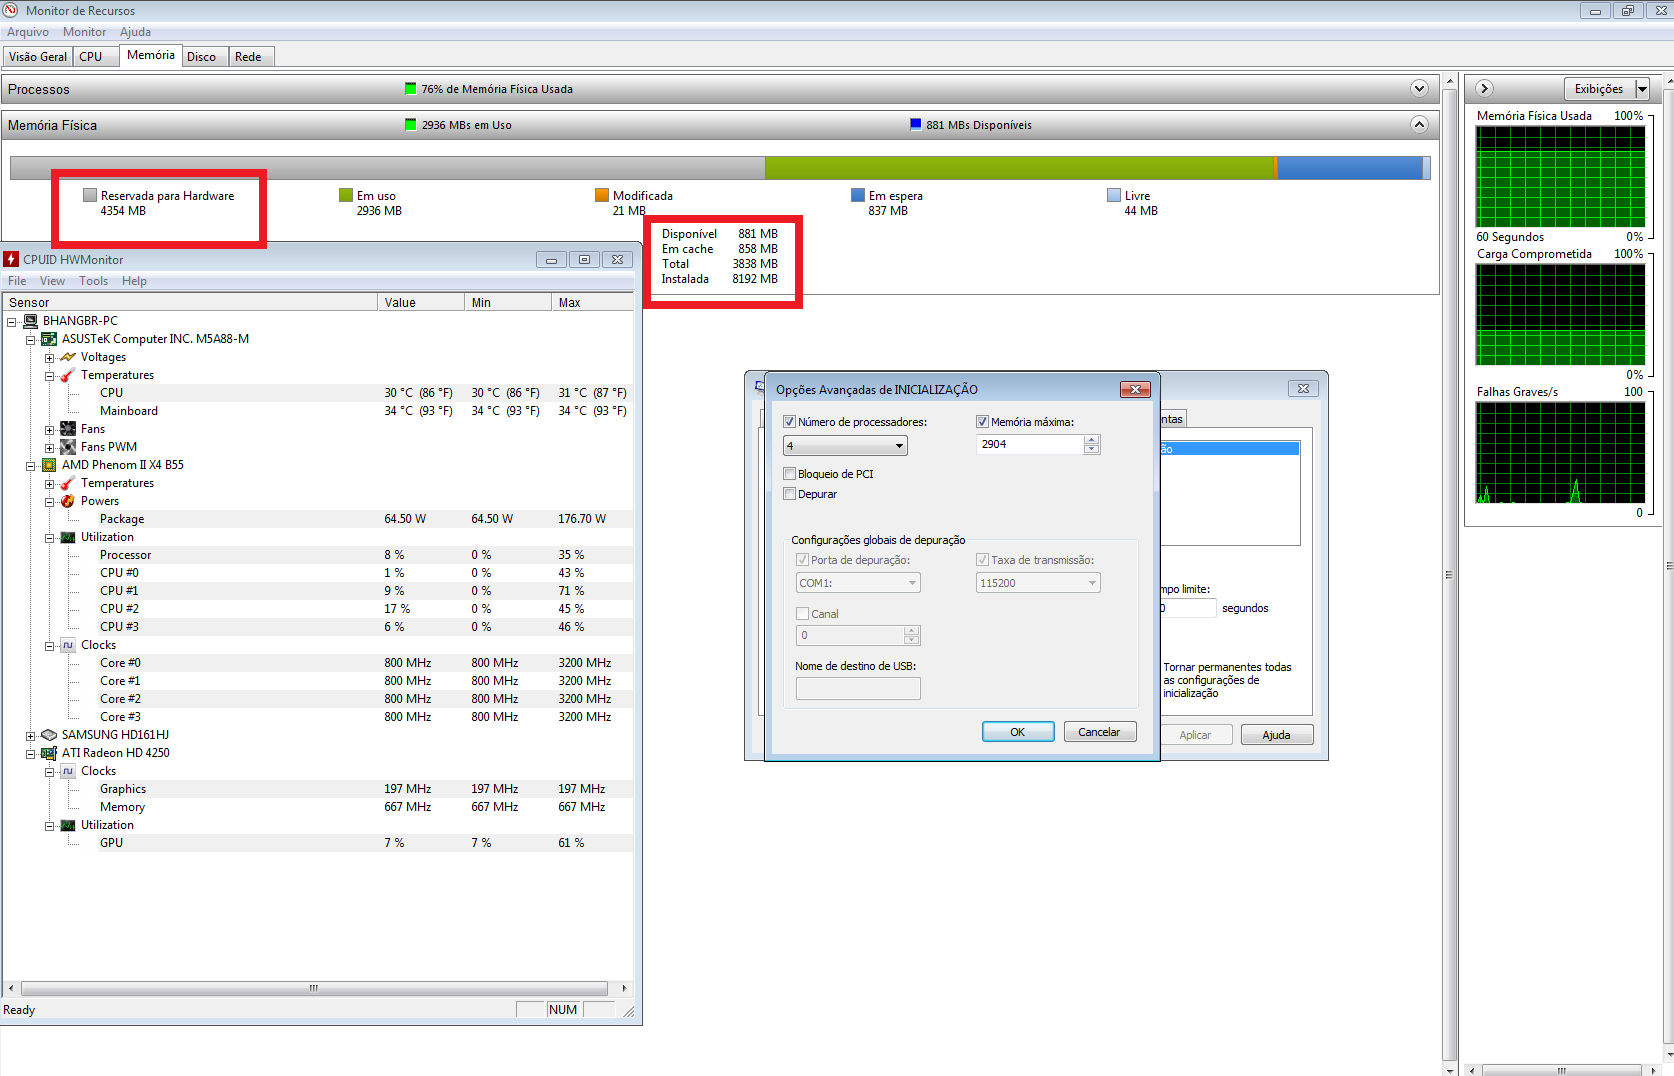This screenshot has height=1076, width=1674.
Task: Collapse the BHANGBR-PC tree node
Action: 12,322
